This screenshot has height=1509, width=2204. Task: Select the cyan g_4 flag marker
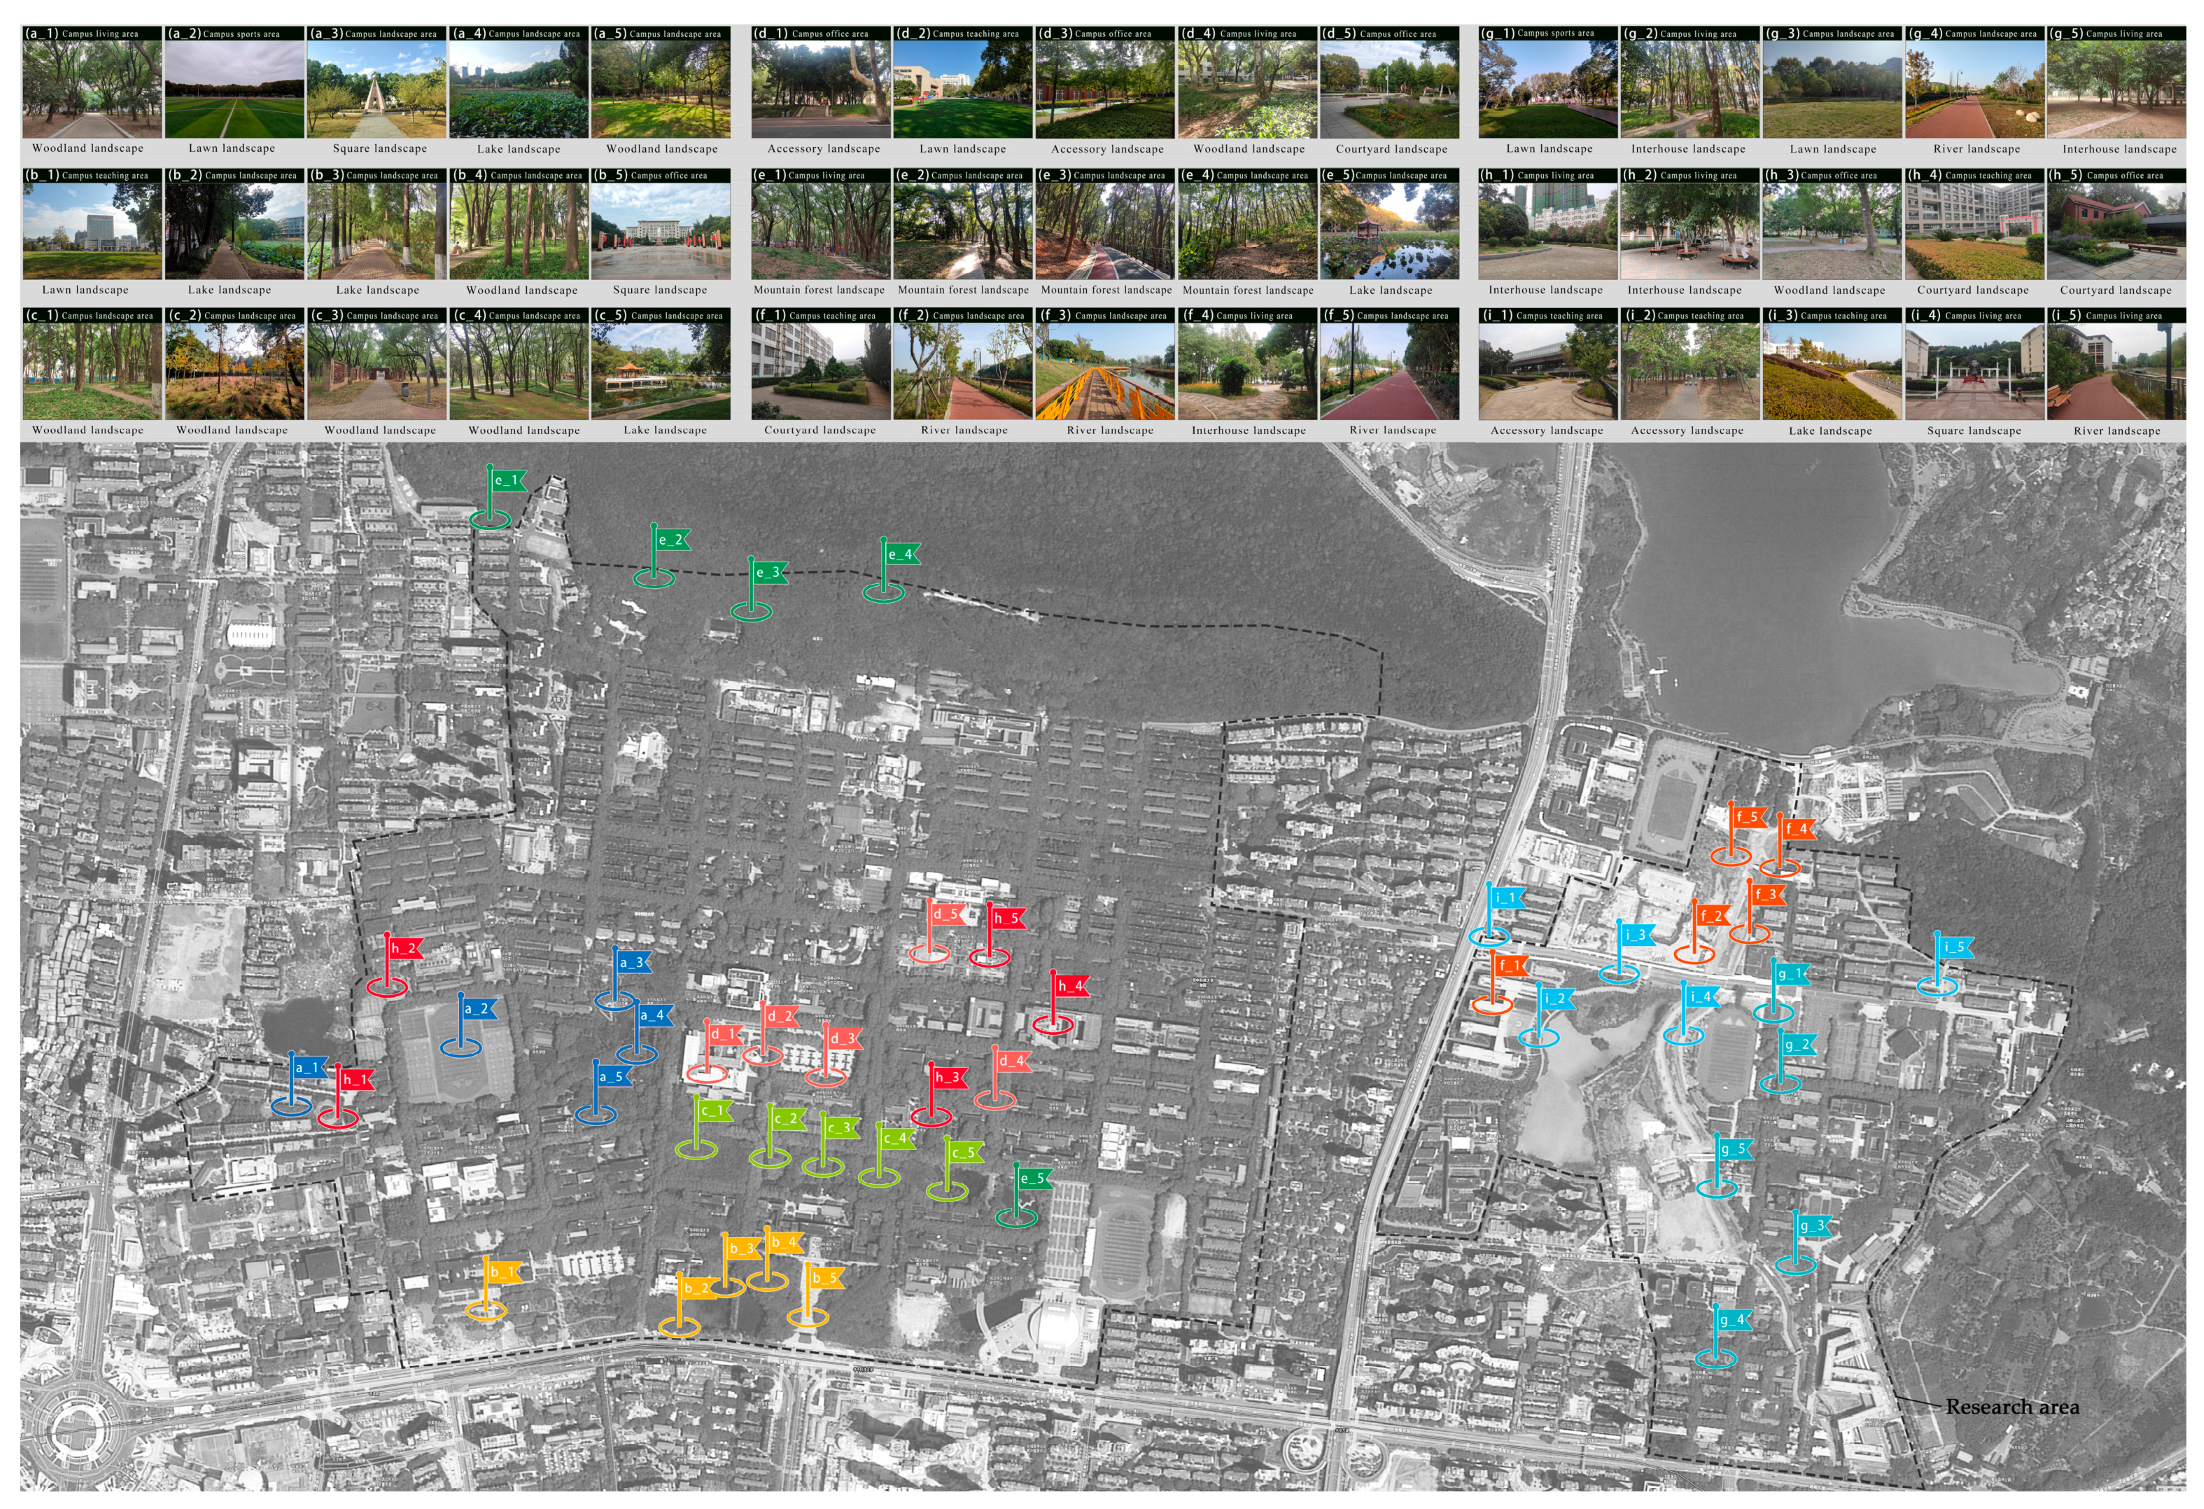click(1732, 1321)
